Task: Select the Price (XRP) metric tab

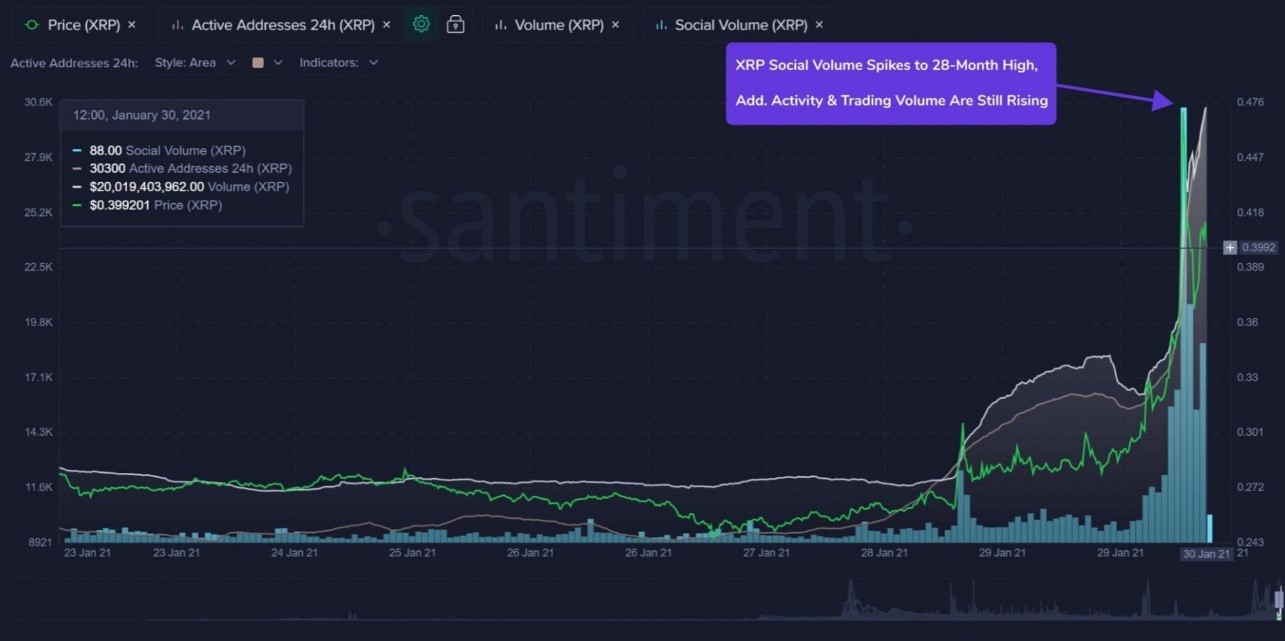Action: [82, 25]
